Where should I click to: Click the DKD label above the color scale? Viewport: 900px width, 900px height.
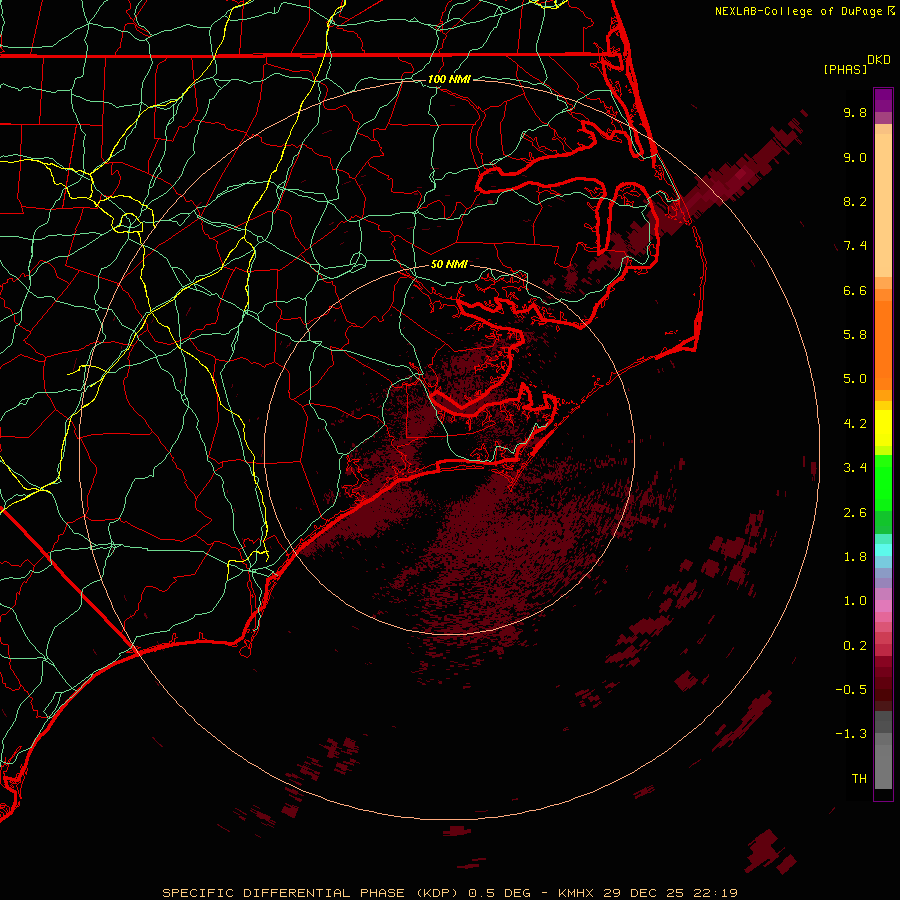(x=879, y=60)
